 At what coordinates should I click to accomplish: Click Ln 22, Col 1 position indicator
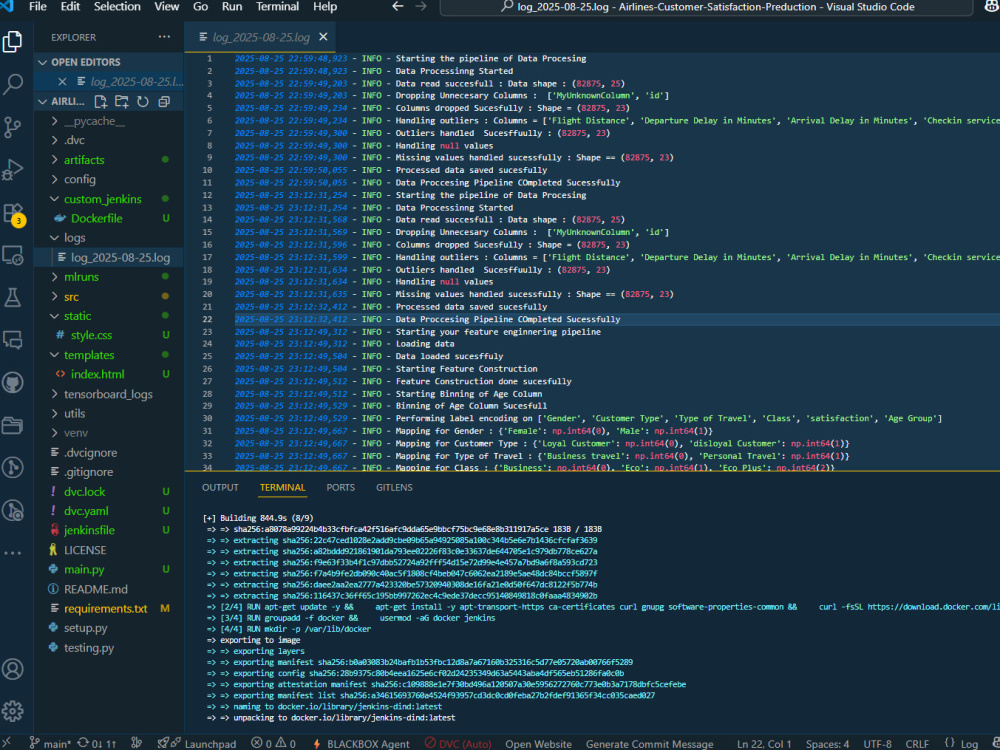click(x=764, y=744)
